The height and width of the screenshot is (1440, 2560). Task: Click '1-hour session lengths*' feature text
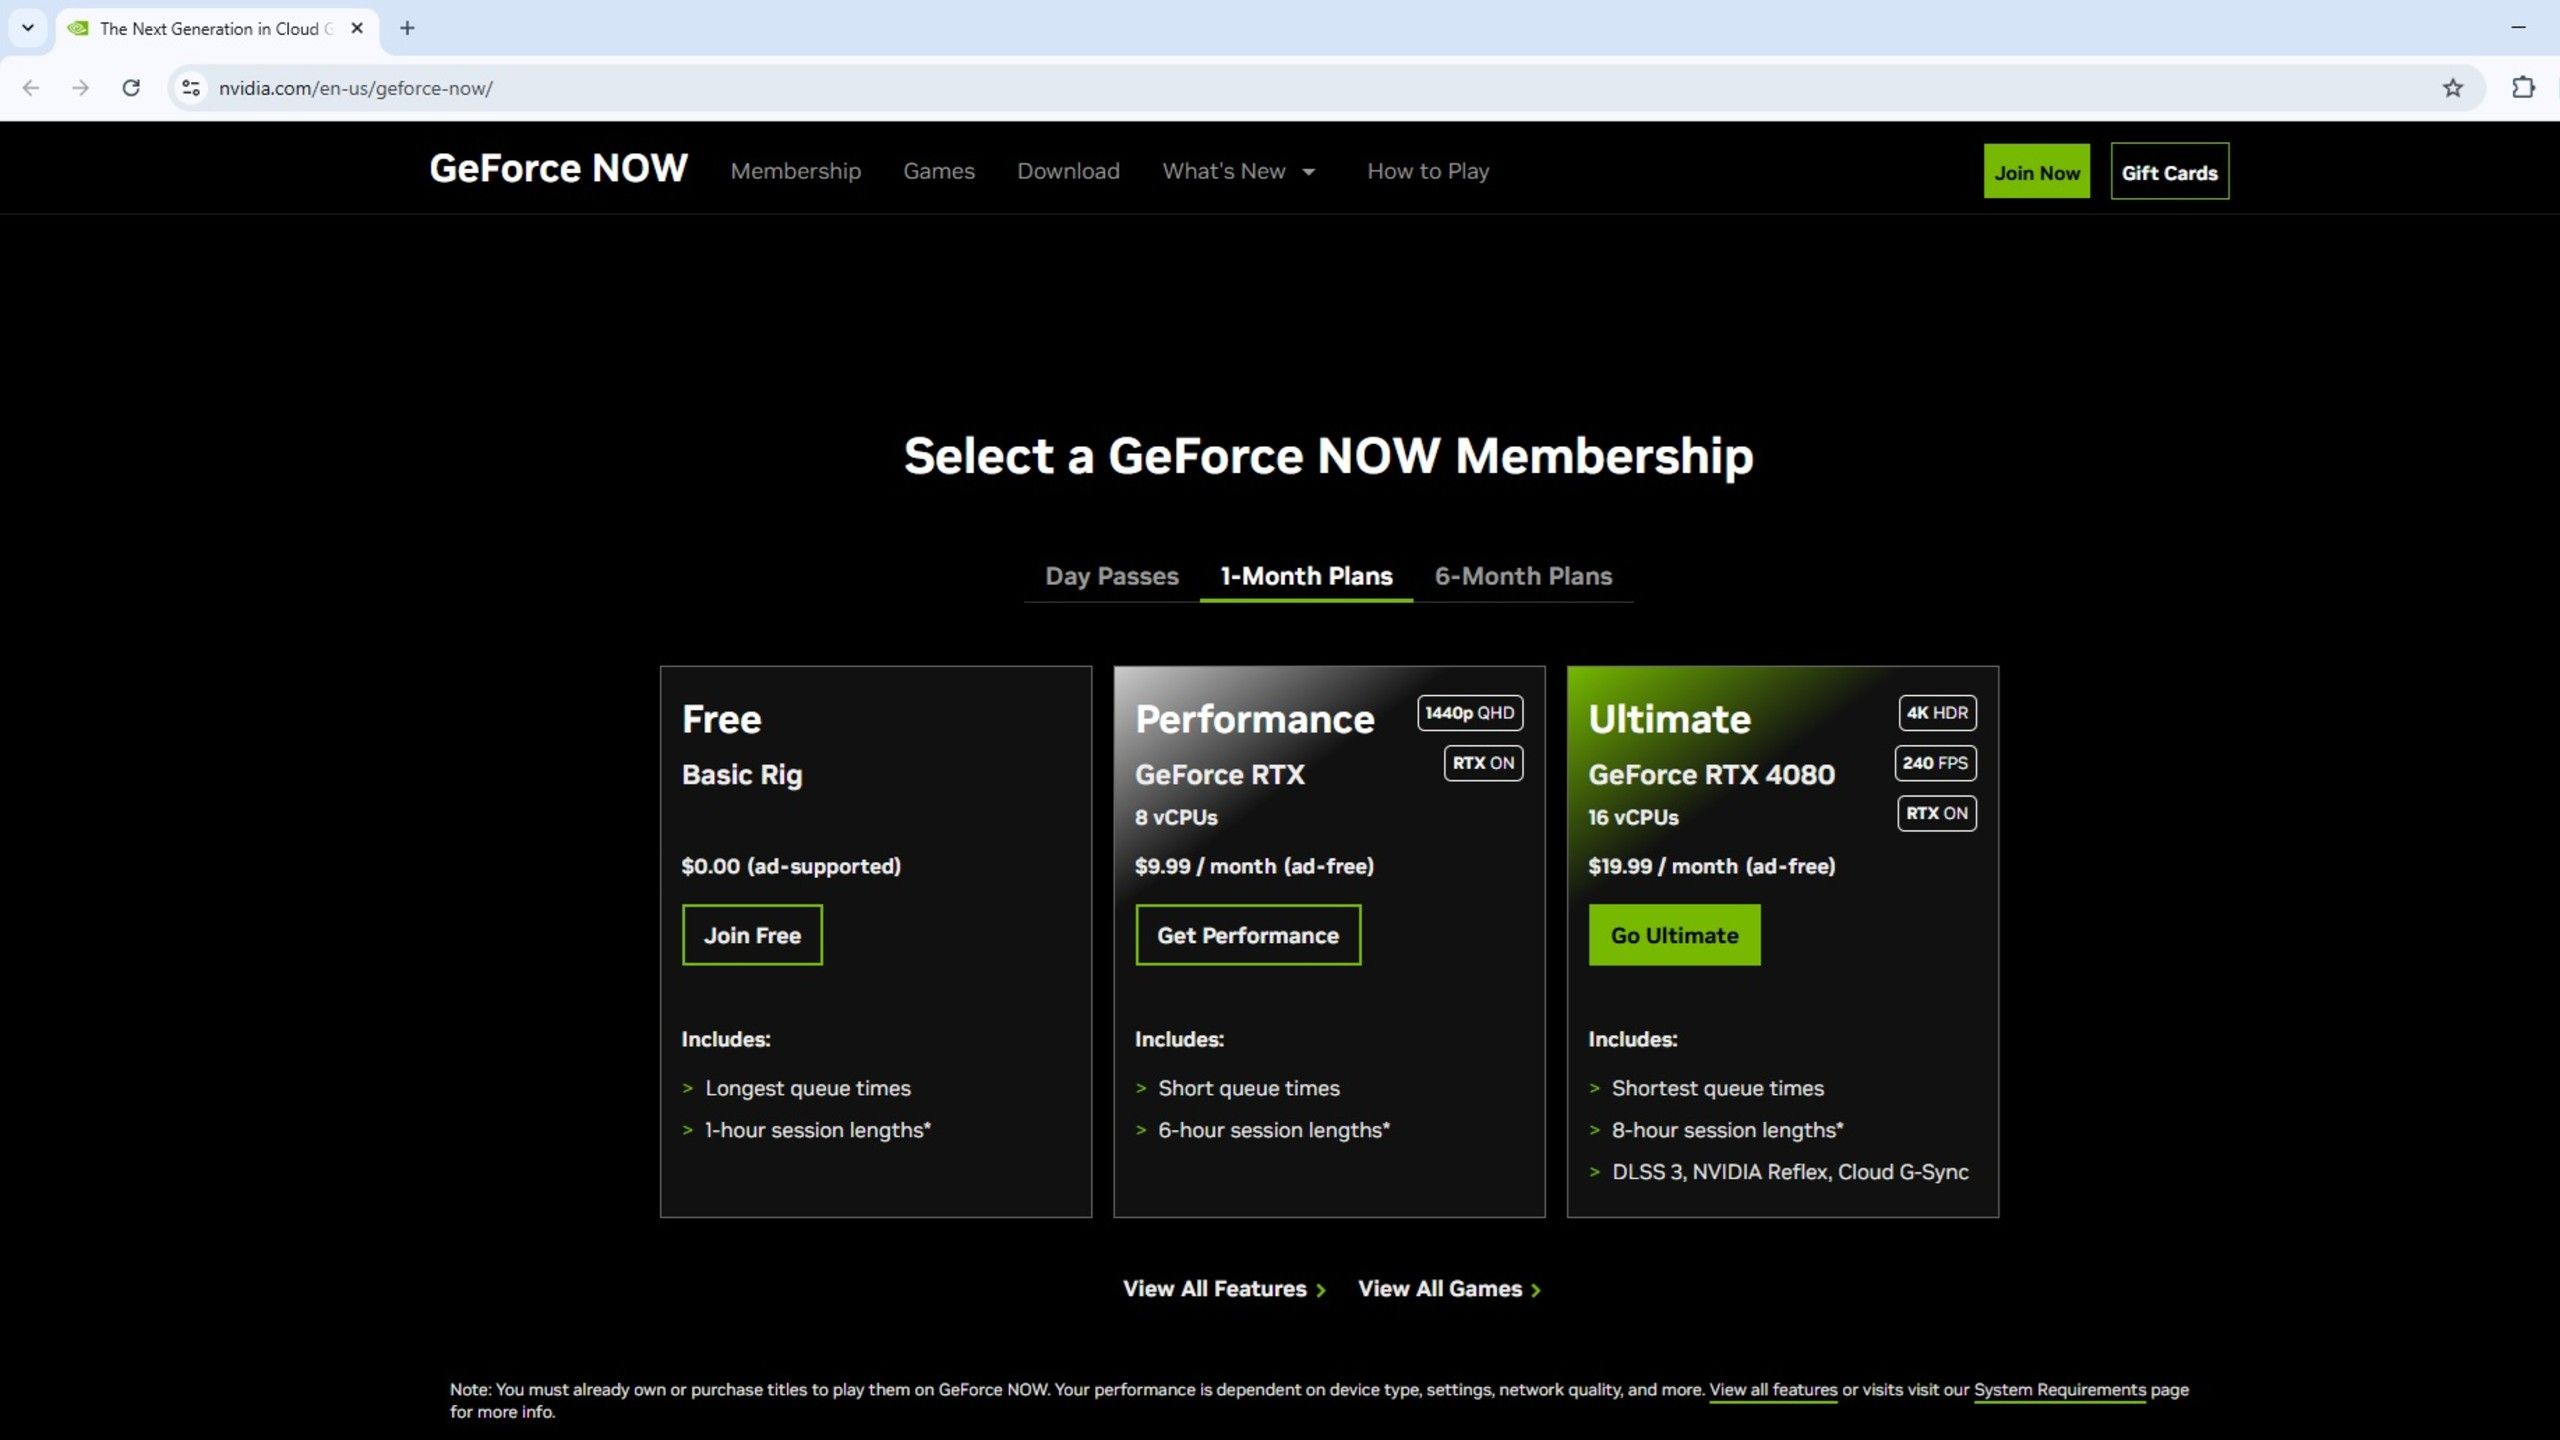[x=818, y=1130]
